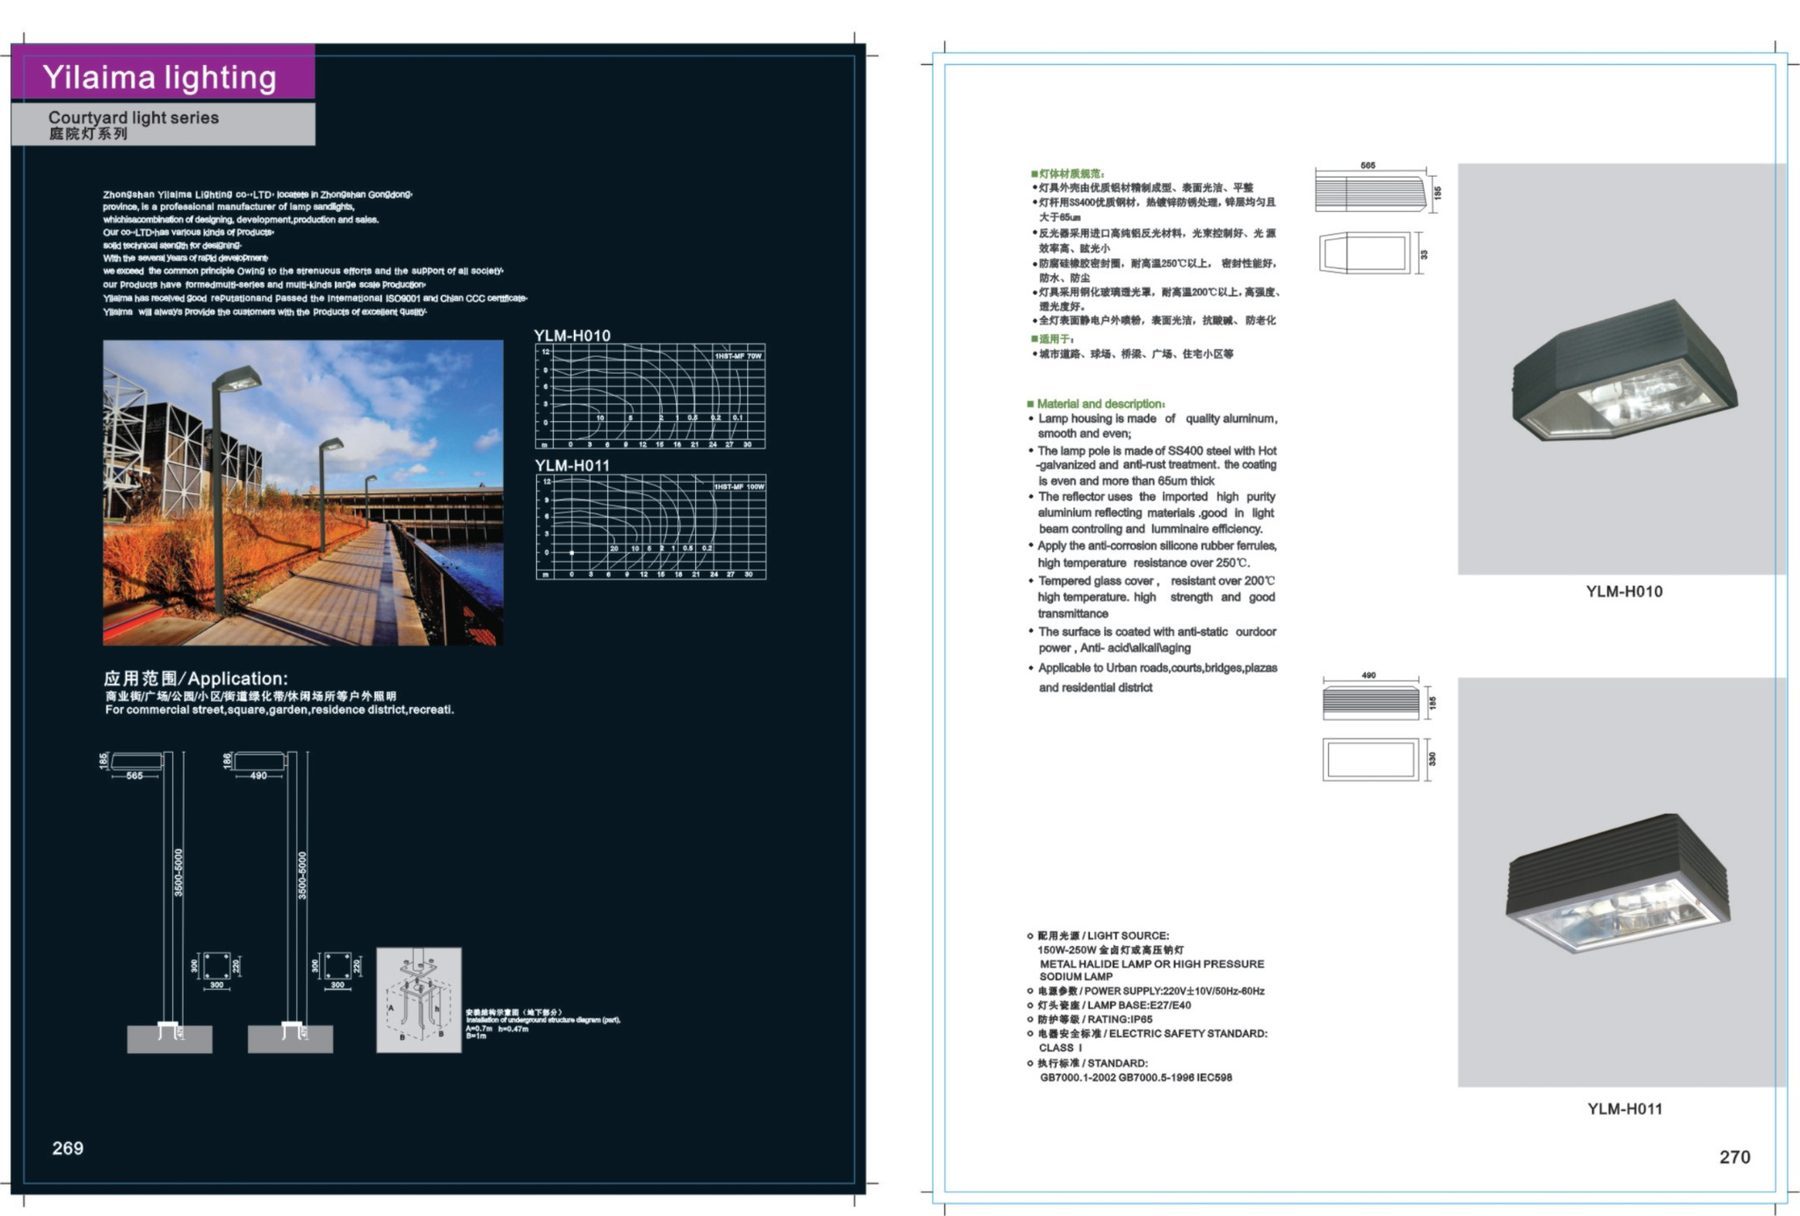Click the "Yilaima lighting" title banner
Image resolution: width=1800 pixels, height=1216 pixels.
[163, 73]
